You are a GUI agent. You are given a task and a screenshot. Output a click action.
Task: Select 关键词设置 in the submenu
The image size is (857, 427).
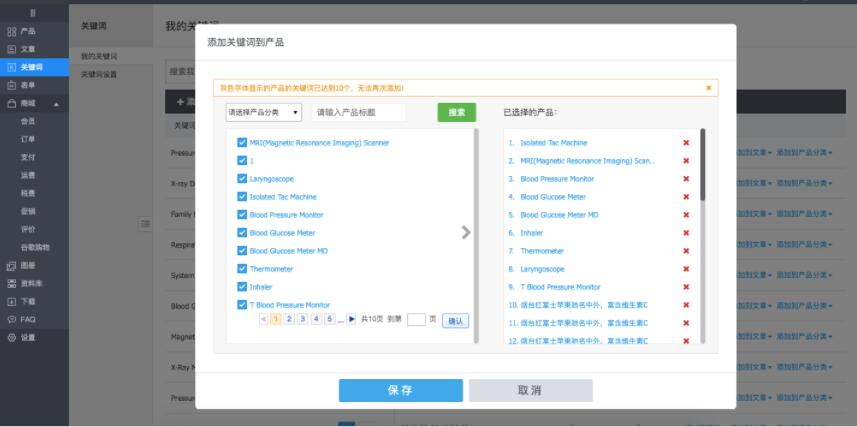99,74
